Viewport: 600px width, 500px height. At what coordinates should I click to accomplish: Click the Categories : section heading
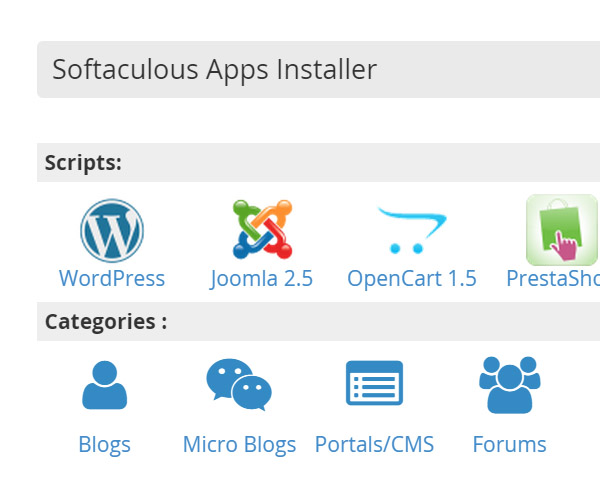click(x=318, y=321)
